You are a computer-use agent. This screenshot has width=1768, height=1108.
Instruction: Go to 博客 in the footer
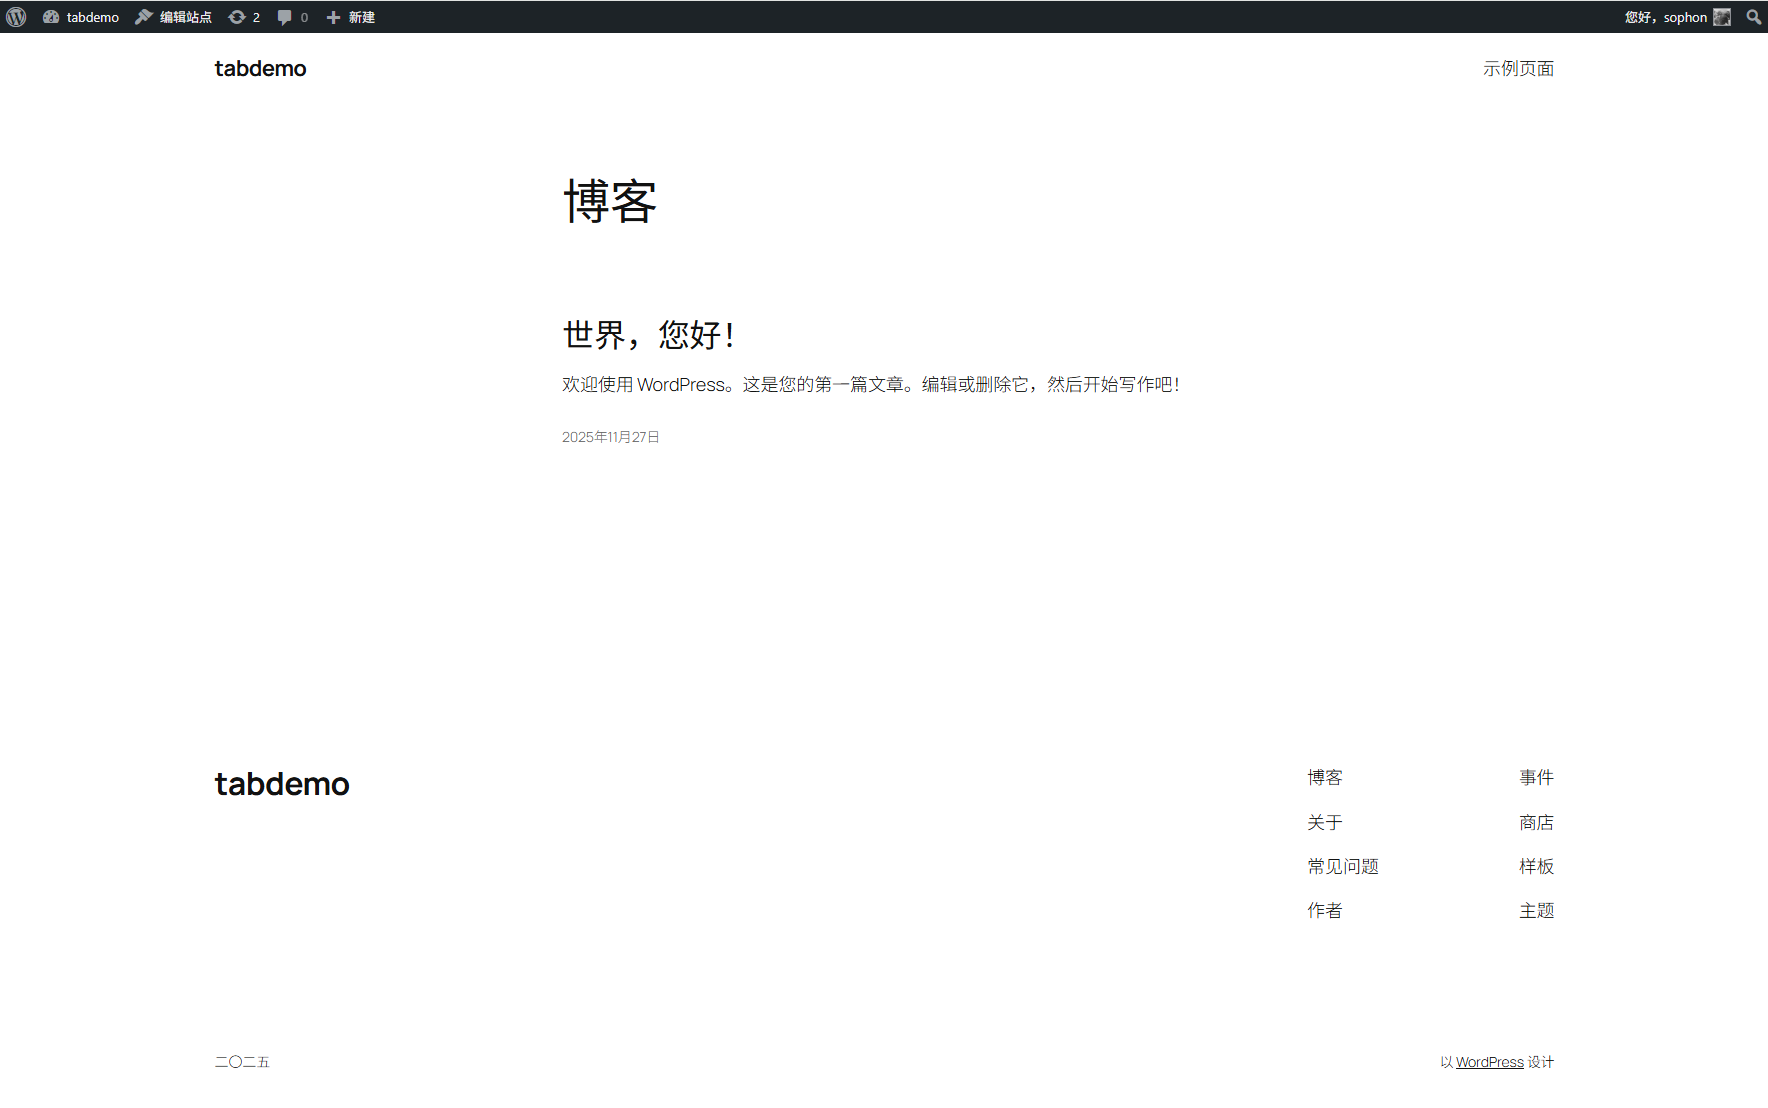pyautogui.click(x=1324, y=778)
